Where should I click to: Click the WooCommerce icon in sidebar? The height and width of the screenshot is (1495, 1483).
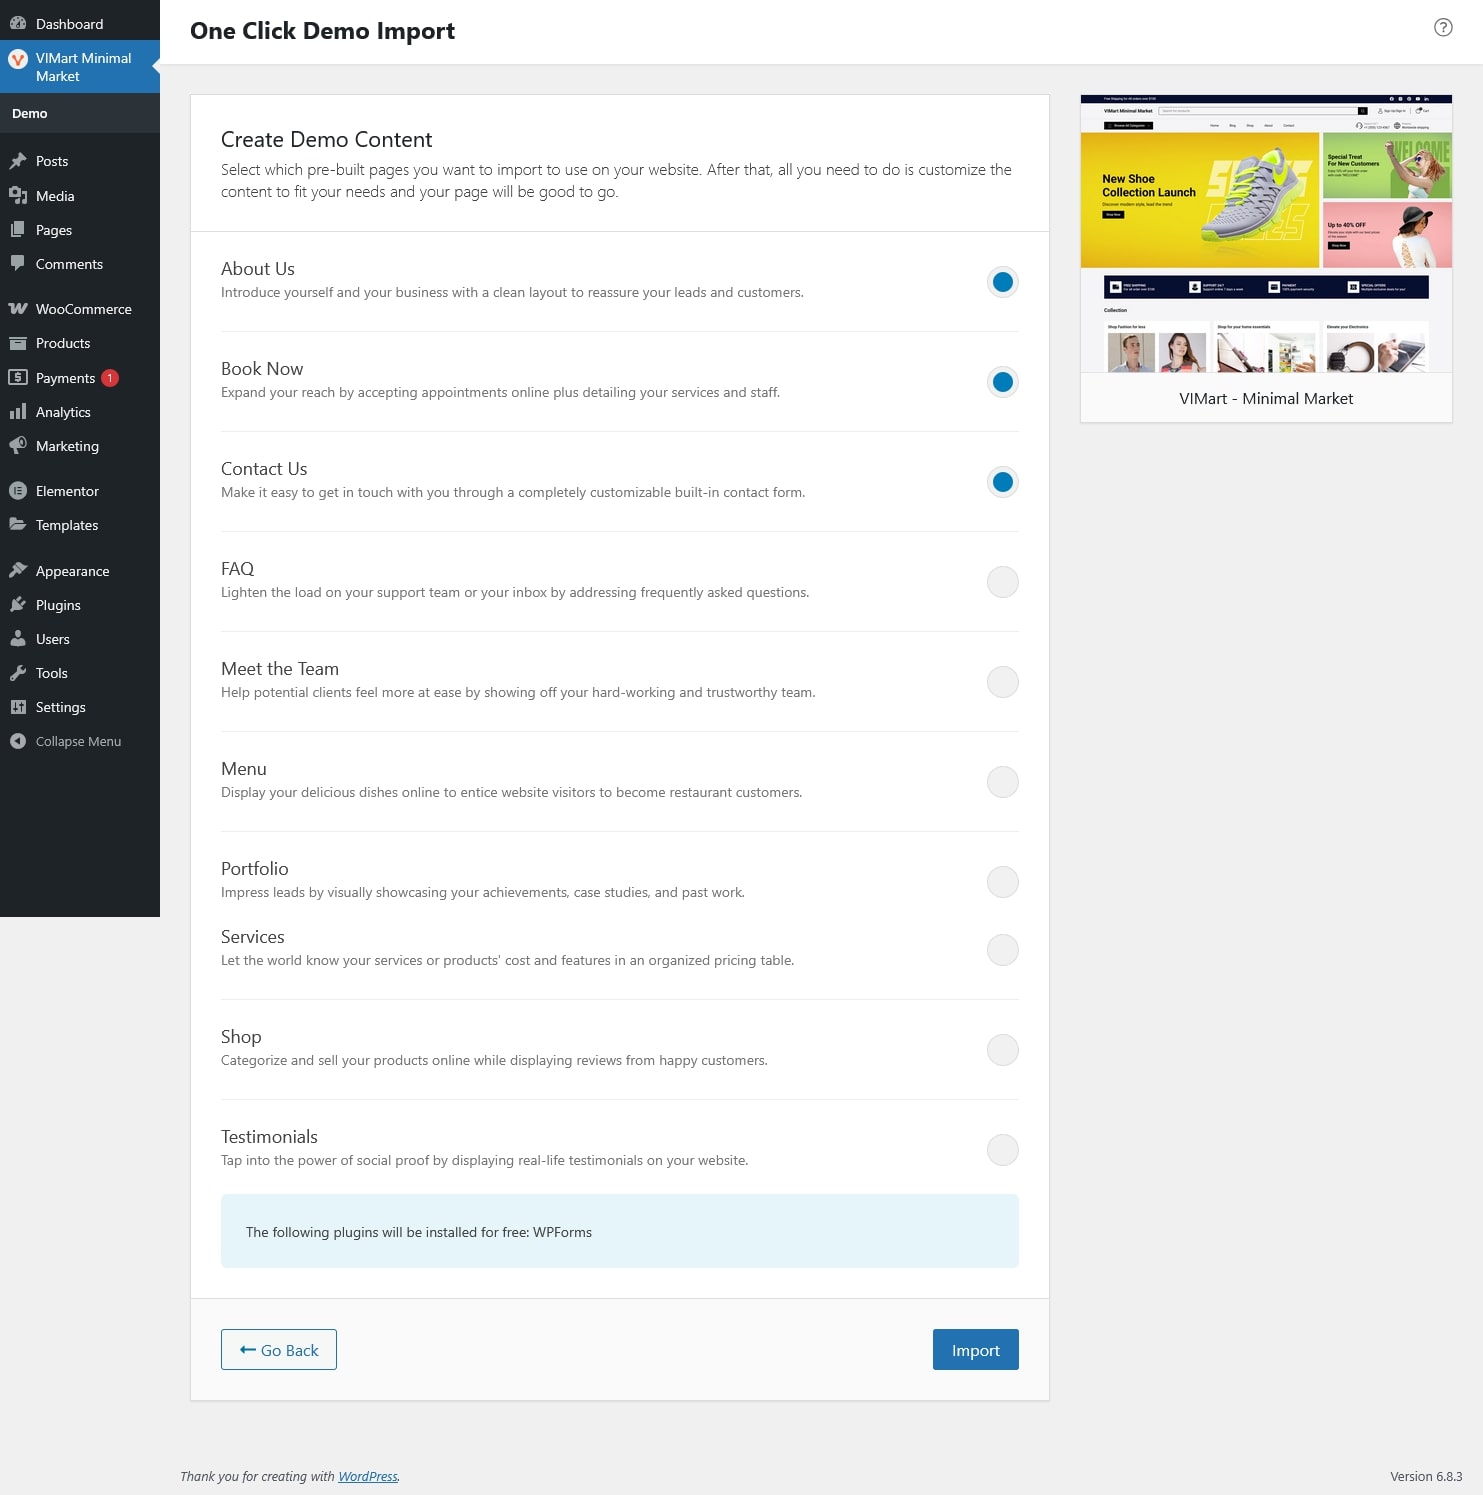coord(18,309)
